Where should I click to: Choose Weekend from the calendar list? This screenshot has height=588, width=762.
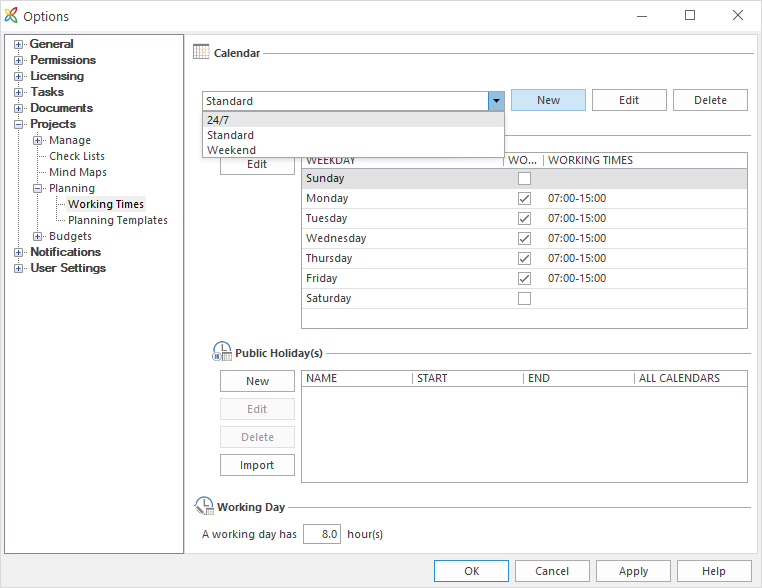point(353,150)
